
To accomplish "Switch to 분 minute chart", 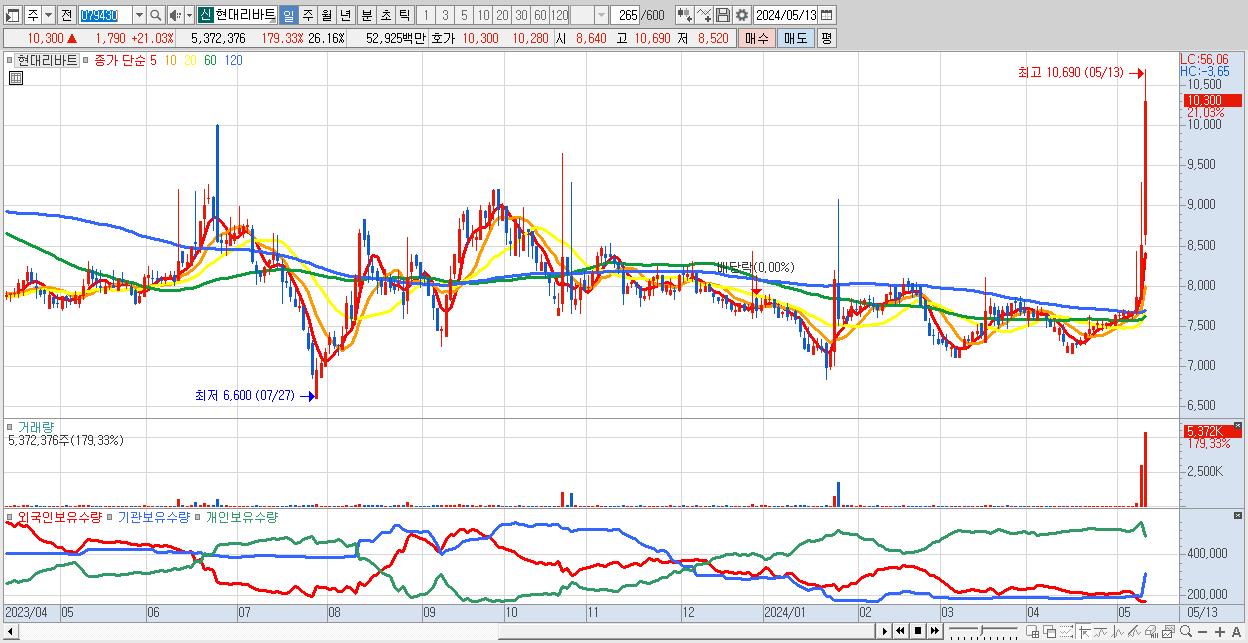I will (x=367, y=15).
